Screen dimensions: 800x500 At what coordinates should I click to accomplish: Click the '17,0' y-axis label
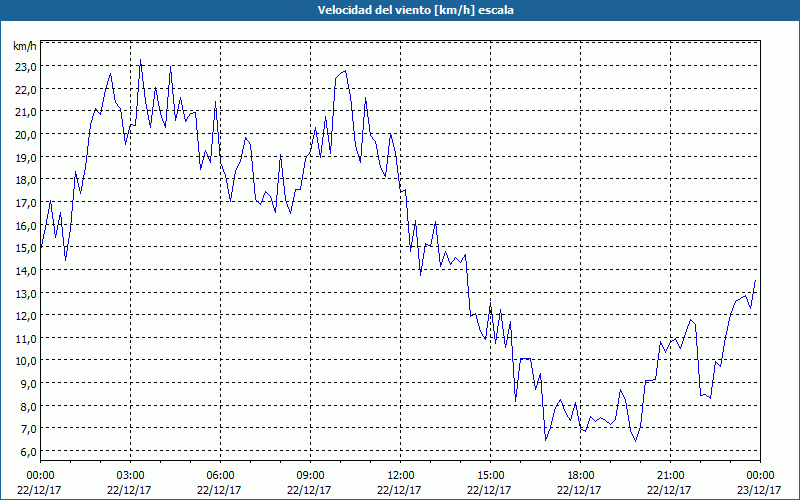[26, 203]
